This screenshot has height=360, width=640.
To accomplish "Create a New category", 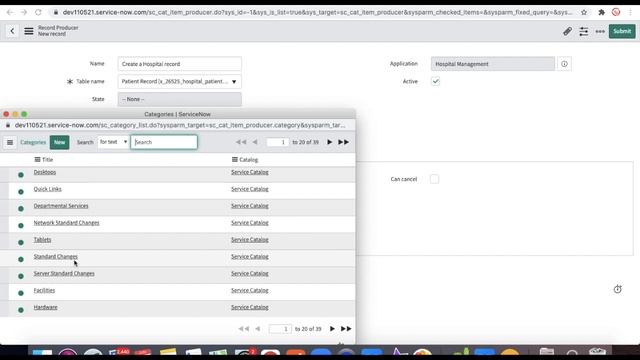I will click(x=60, y=142).
